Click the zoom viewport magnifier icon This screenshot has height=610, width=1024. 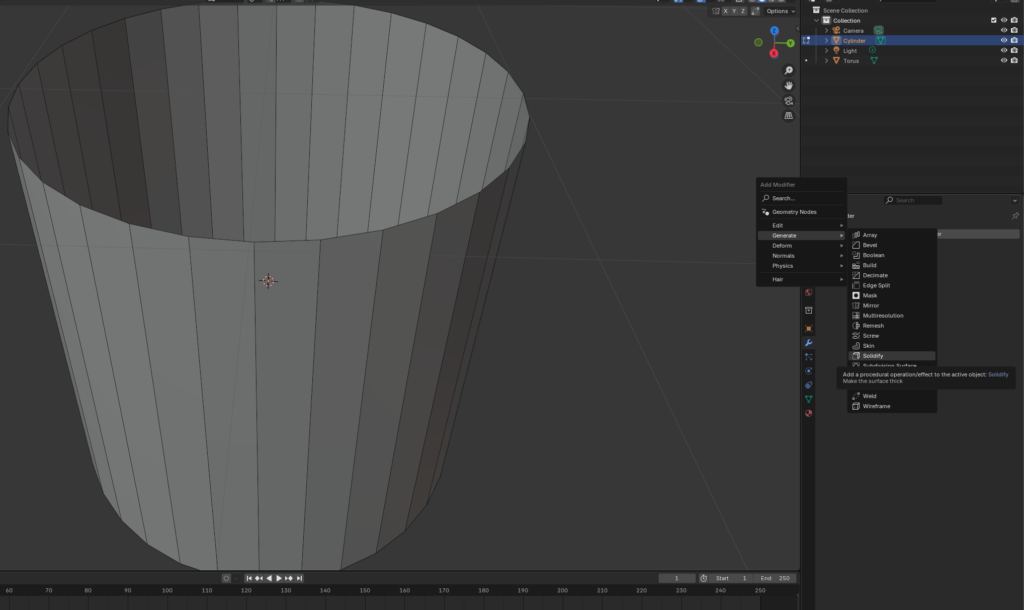[x=789, y=70]
